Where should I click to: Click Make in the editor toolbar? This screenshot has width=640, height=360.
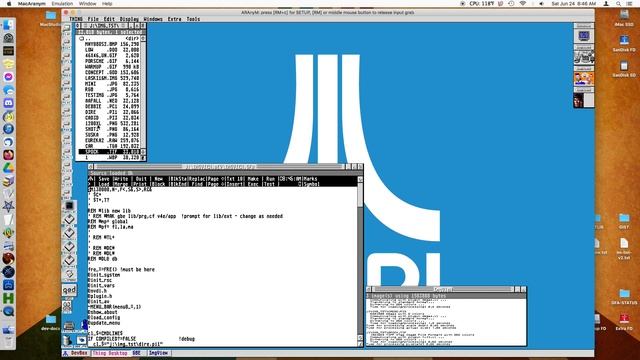click(x=253, y=179)
